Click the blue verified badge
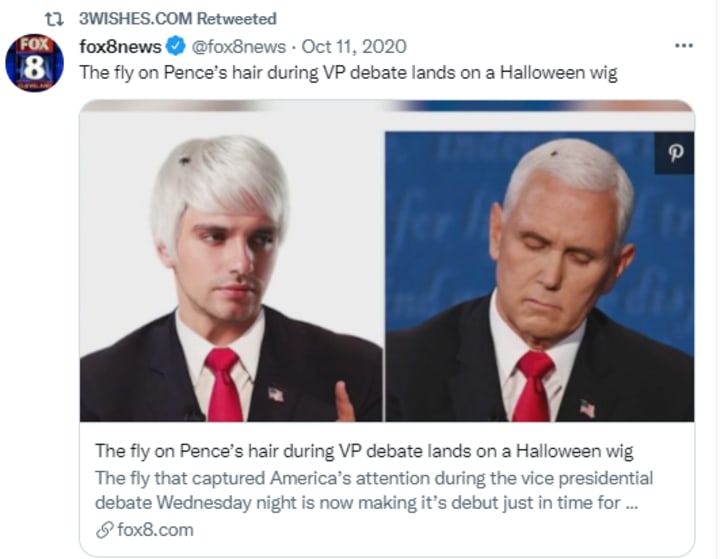The image size is (720, 559). pyautogui.click(x=176, y=46)
